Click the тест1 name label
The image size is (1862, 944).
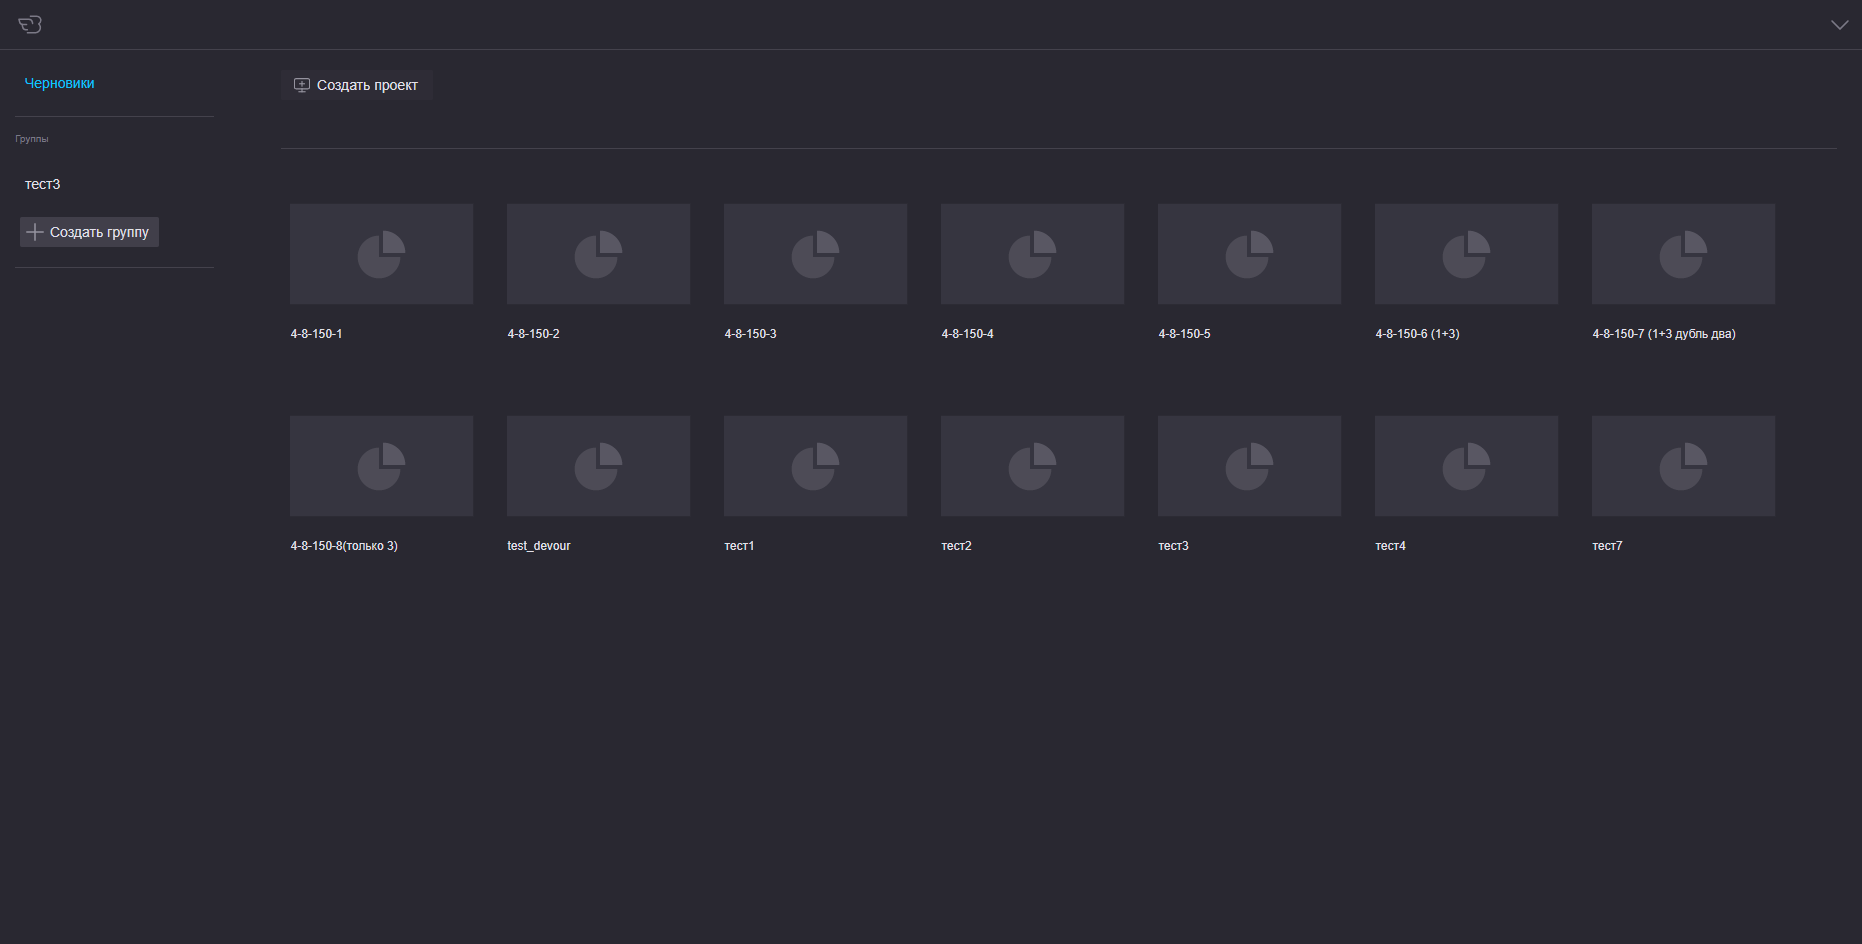click(739, 546)
